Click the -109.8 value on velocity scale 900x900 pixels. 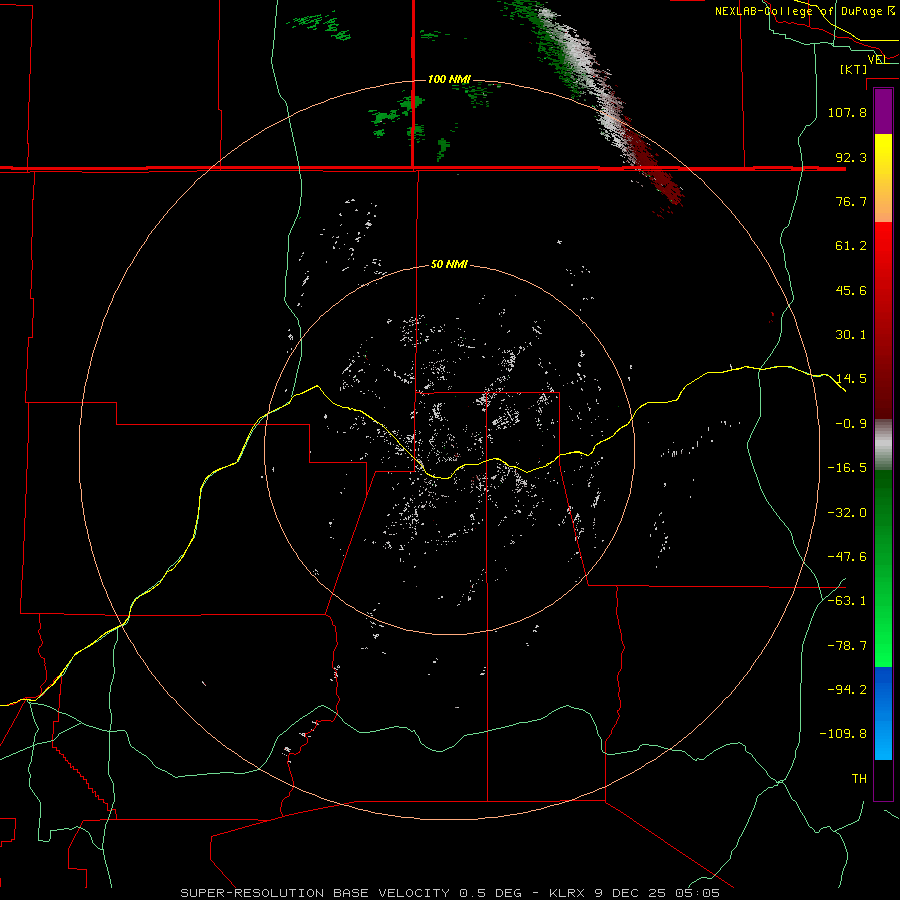[844, 734]
